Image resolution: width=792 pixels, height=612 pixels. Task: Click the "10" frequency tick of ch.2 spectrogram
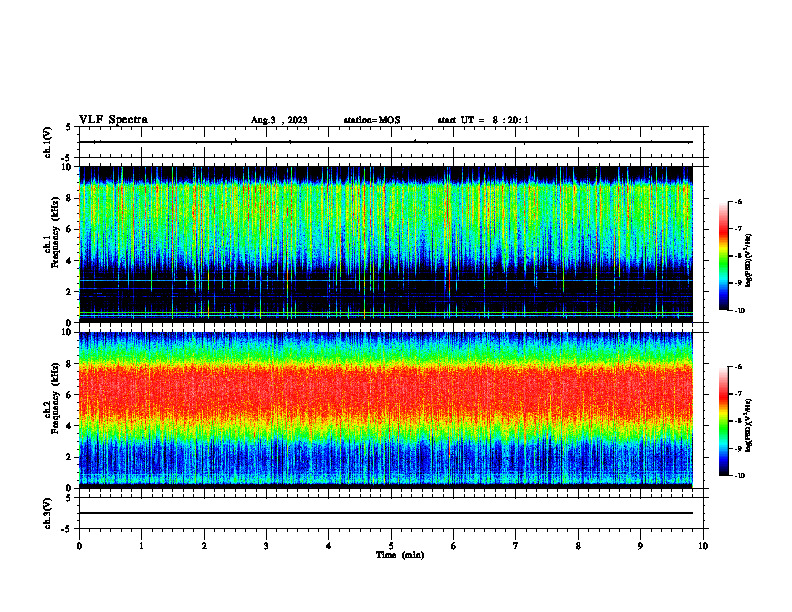click(x=68, y=332)
